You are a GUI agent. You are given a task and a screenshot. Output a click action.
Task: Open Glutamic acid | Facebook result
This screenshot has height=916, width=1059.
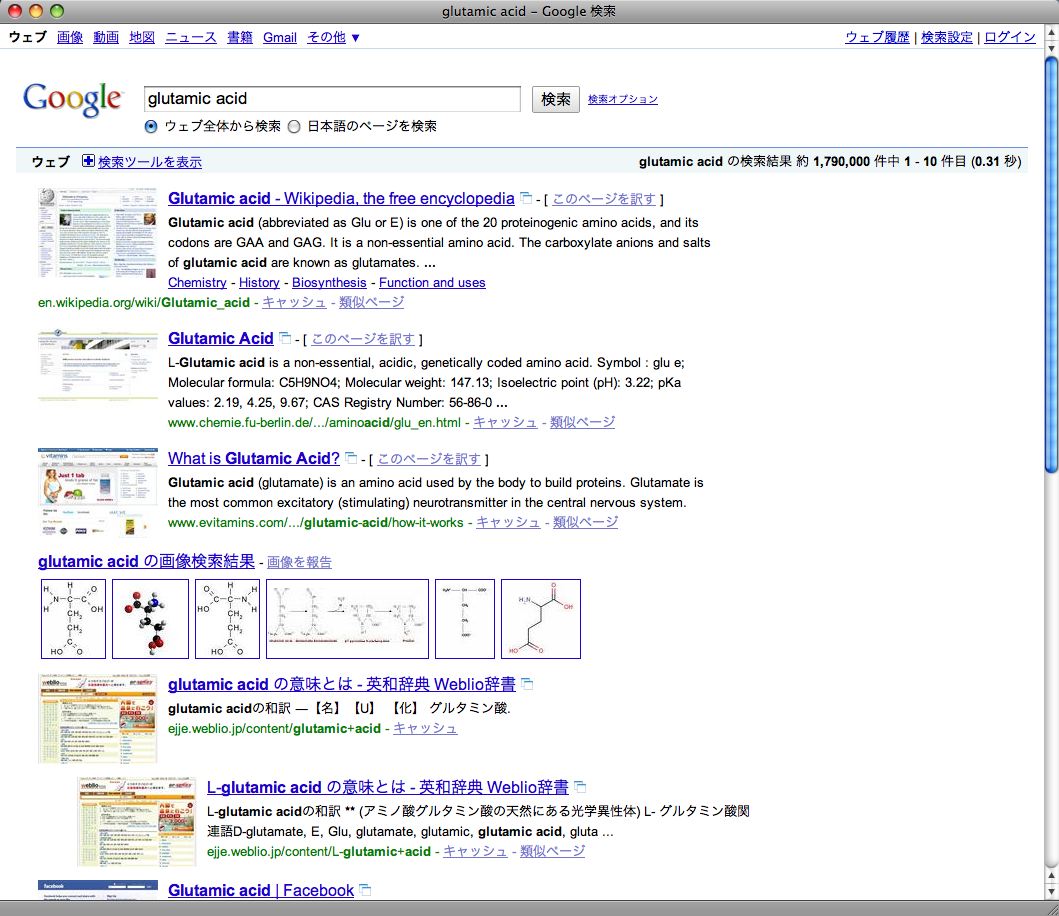click(261, 890)
